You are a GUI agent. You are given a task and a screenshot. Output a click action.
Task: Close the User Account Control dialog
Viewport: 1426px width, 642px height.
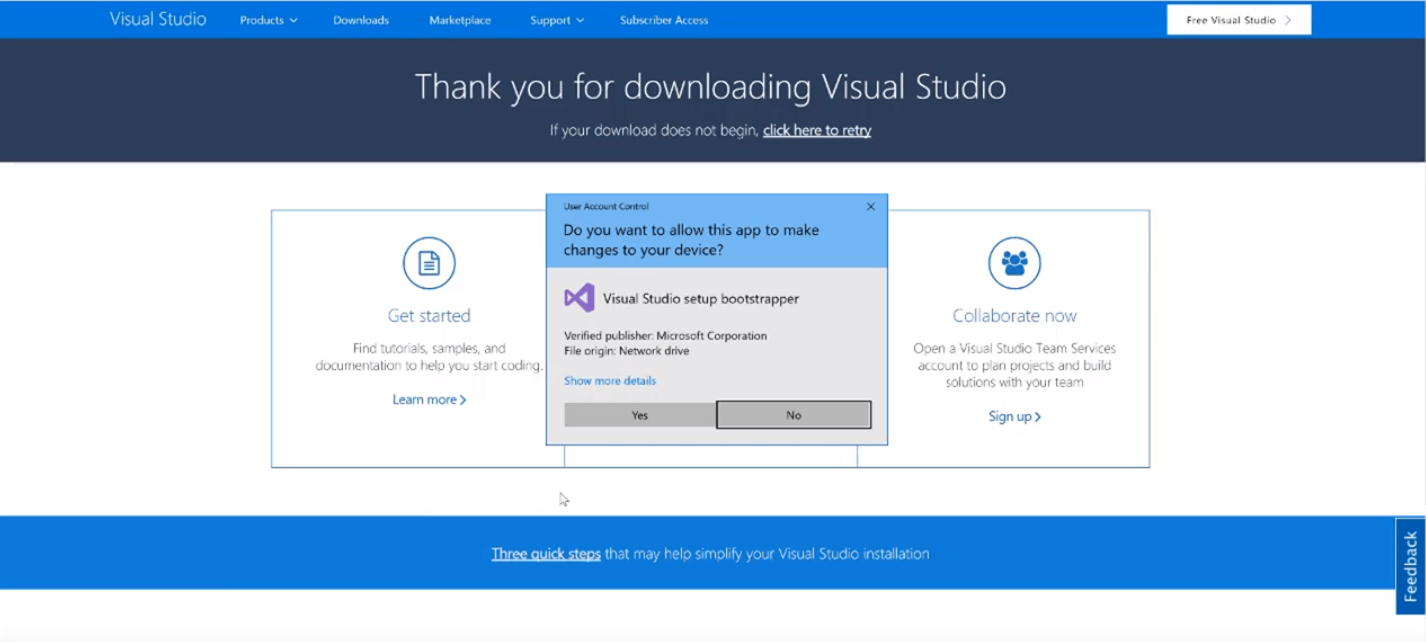[x=870, y=207]
